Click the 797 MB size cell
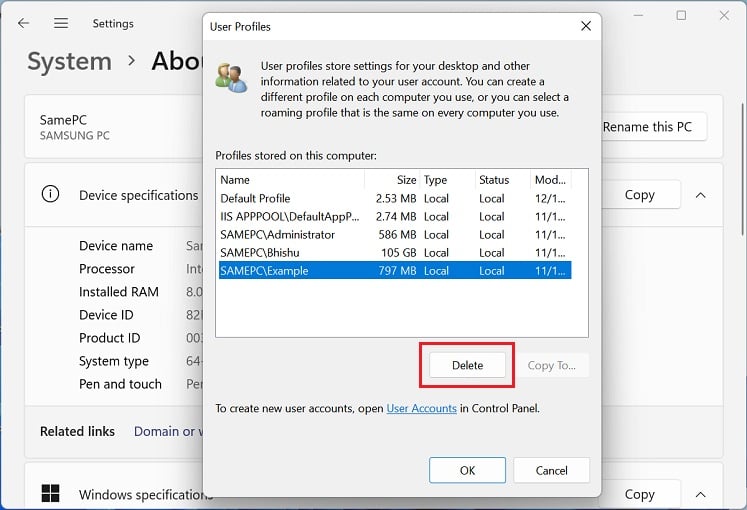This screenshot has height=510, width=747. [397, 270]
